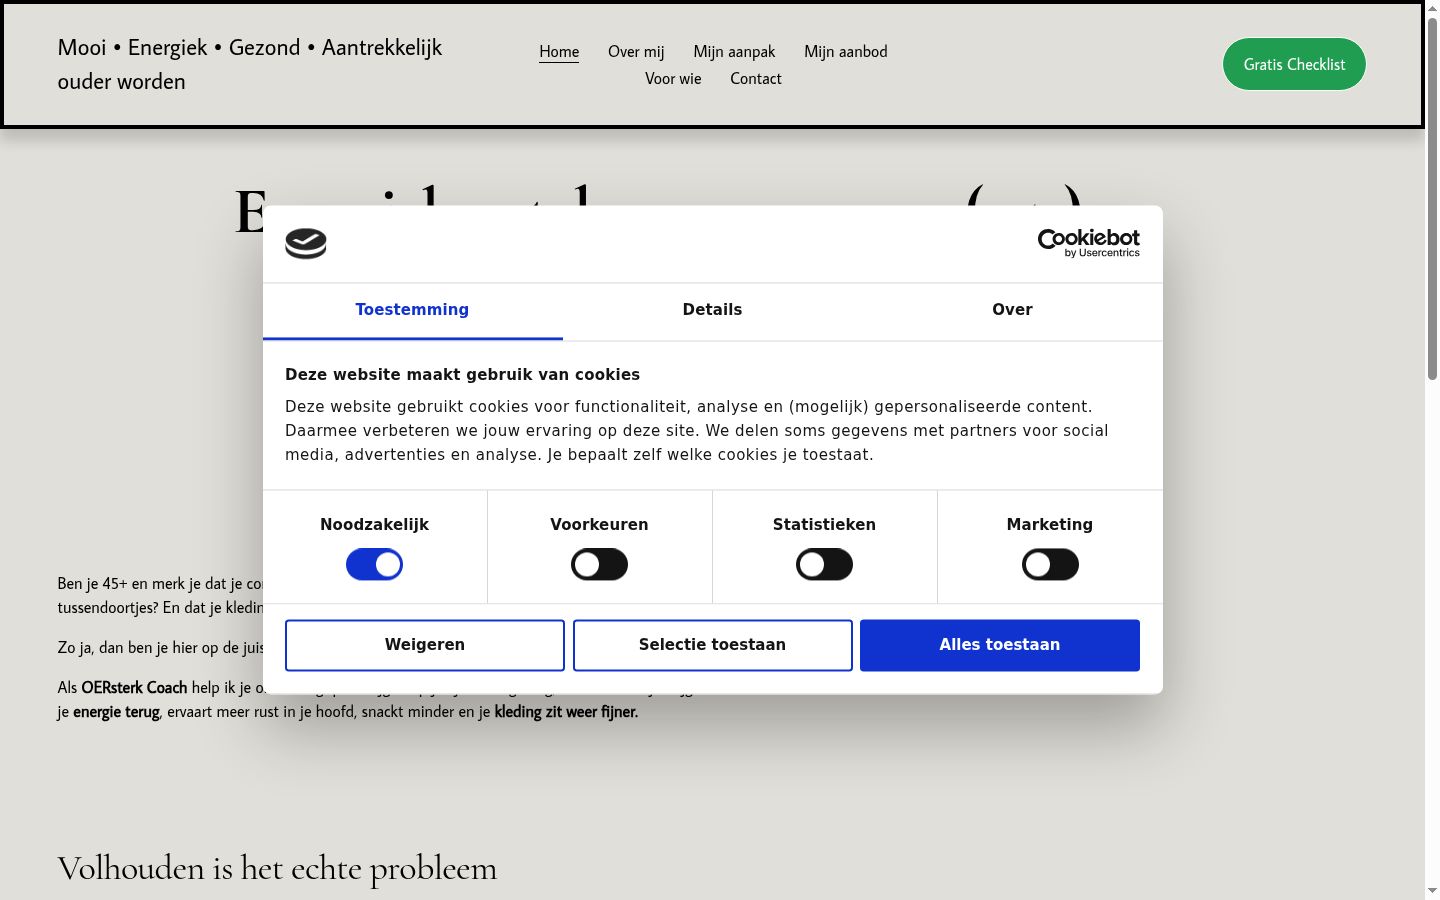Go to the Over mij page

(636, 52)
